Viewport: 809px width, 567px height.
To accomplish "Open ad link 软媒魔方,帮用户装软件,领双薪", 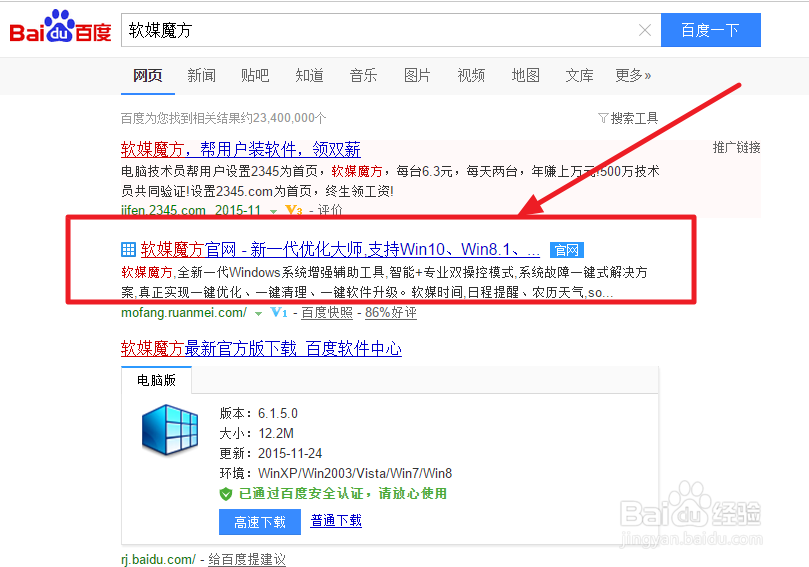I will 240,150.
